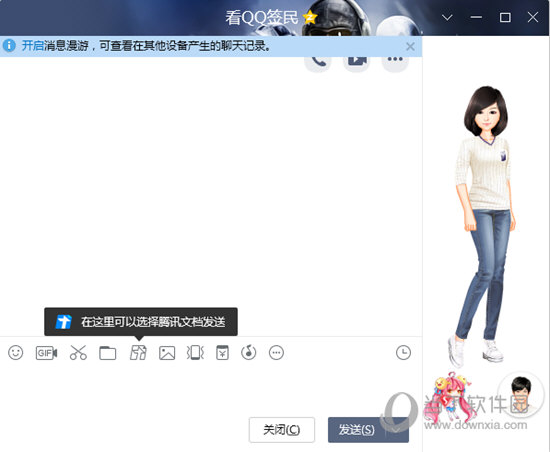The height and width of the screenshot is (452, 550).
Task: Dismiss the message roaming notification bar
Action: click(410, 46)
